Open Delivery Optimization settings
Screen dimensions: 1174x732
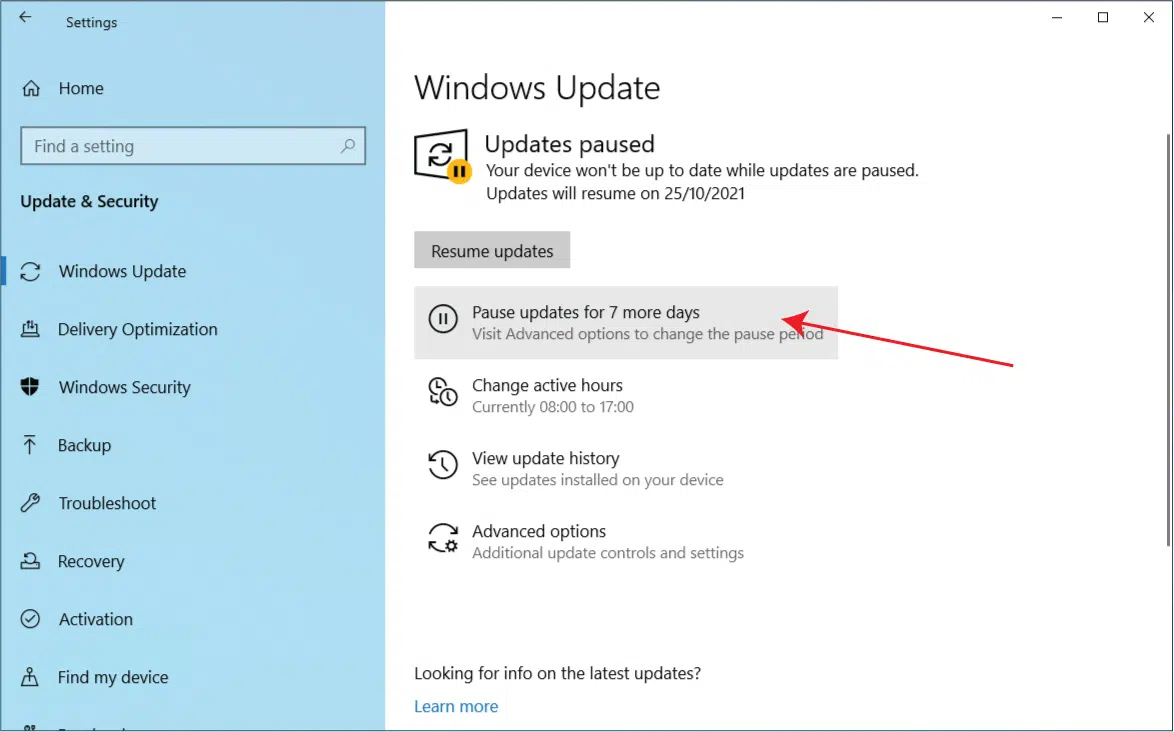click(138, 329)
